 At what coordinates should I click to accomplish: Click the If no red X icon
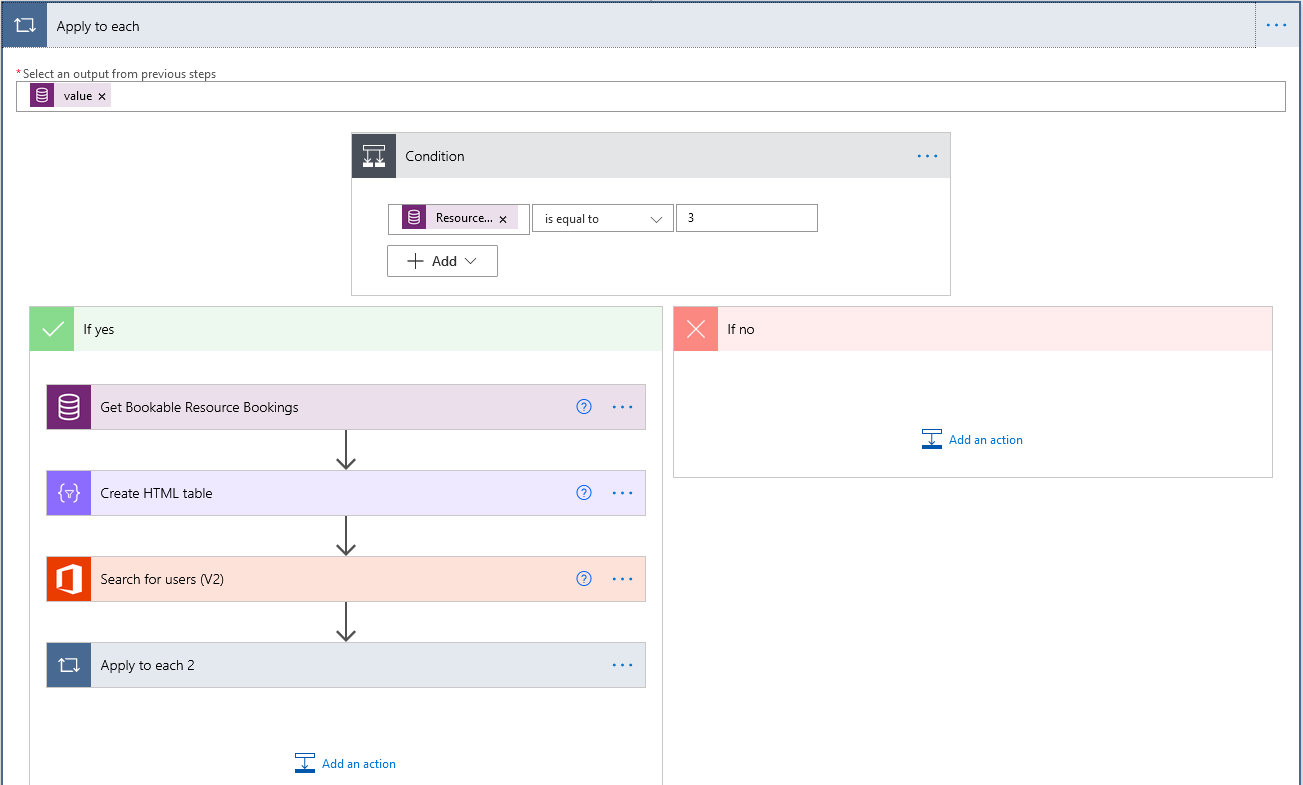tap(696, 329)
